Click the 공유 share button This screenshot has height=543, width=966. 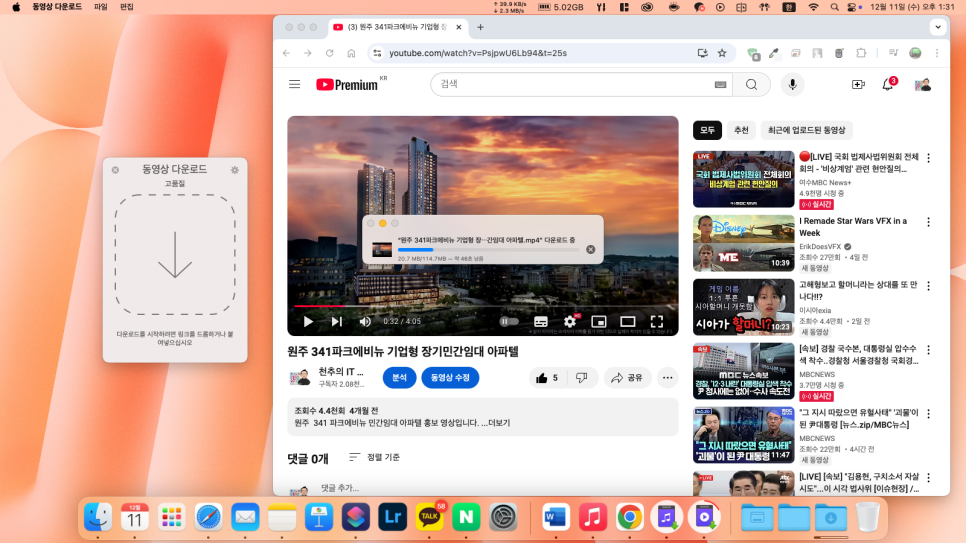click(627, 378)
